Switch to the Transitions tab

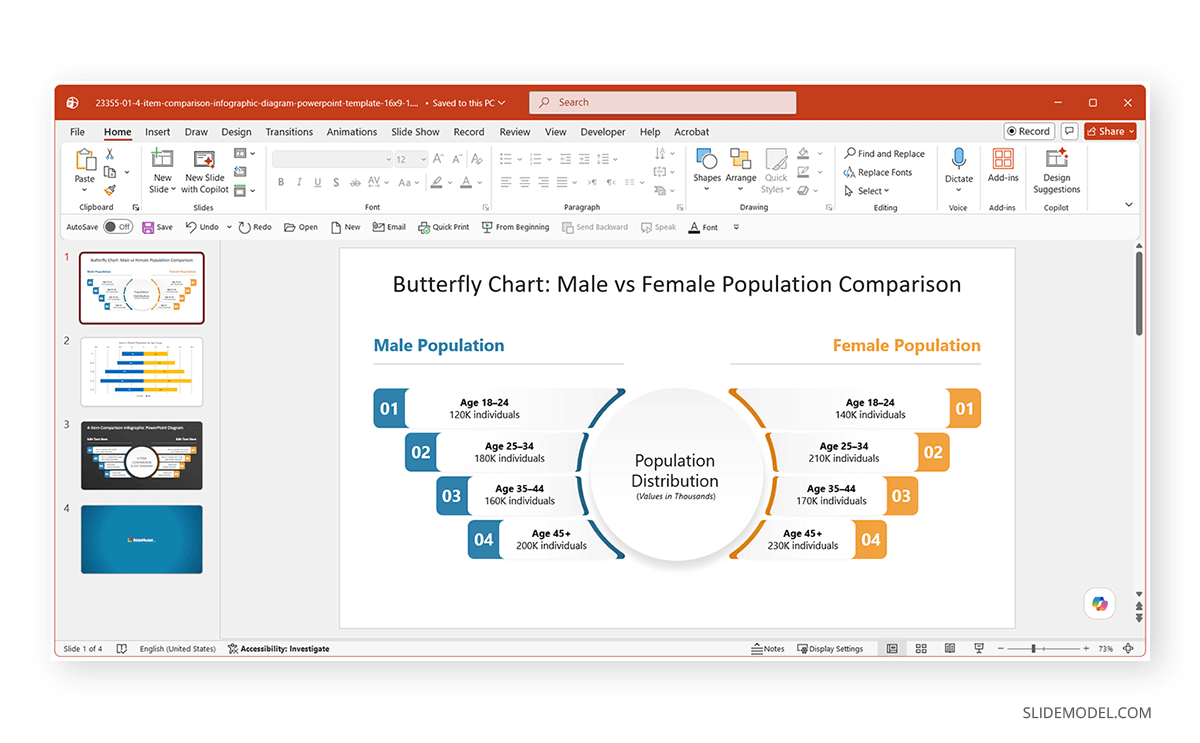pos(289,132)
